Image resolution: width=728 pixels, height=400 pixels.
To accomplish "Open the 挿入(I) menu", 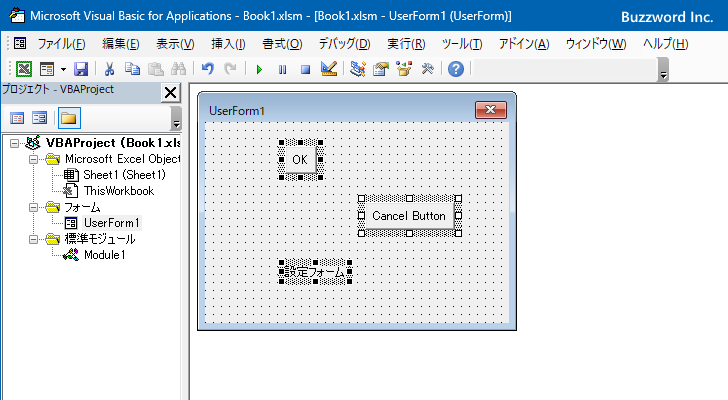I will [x=228, y=44].
